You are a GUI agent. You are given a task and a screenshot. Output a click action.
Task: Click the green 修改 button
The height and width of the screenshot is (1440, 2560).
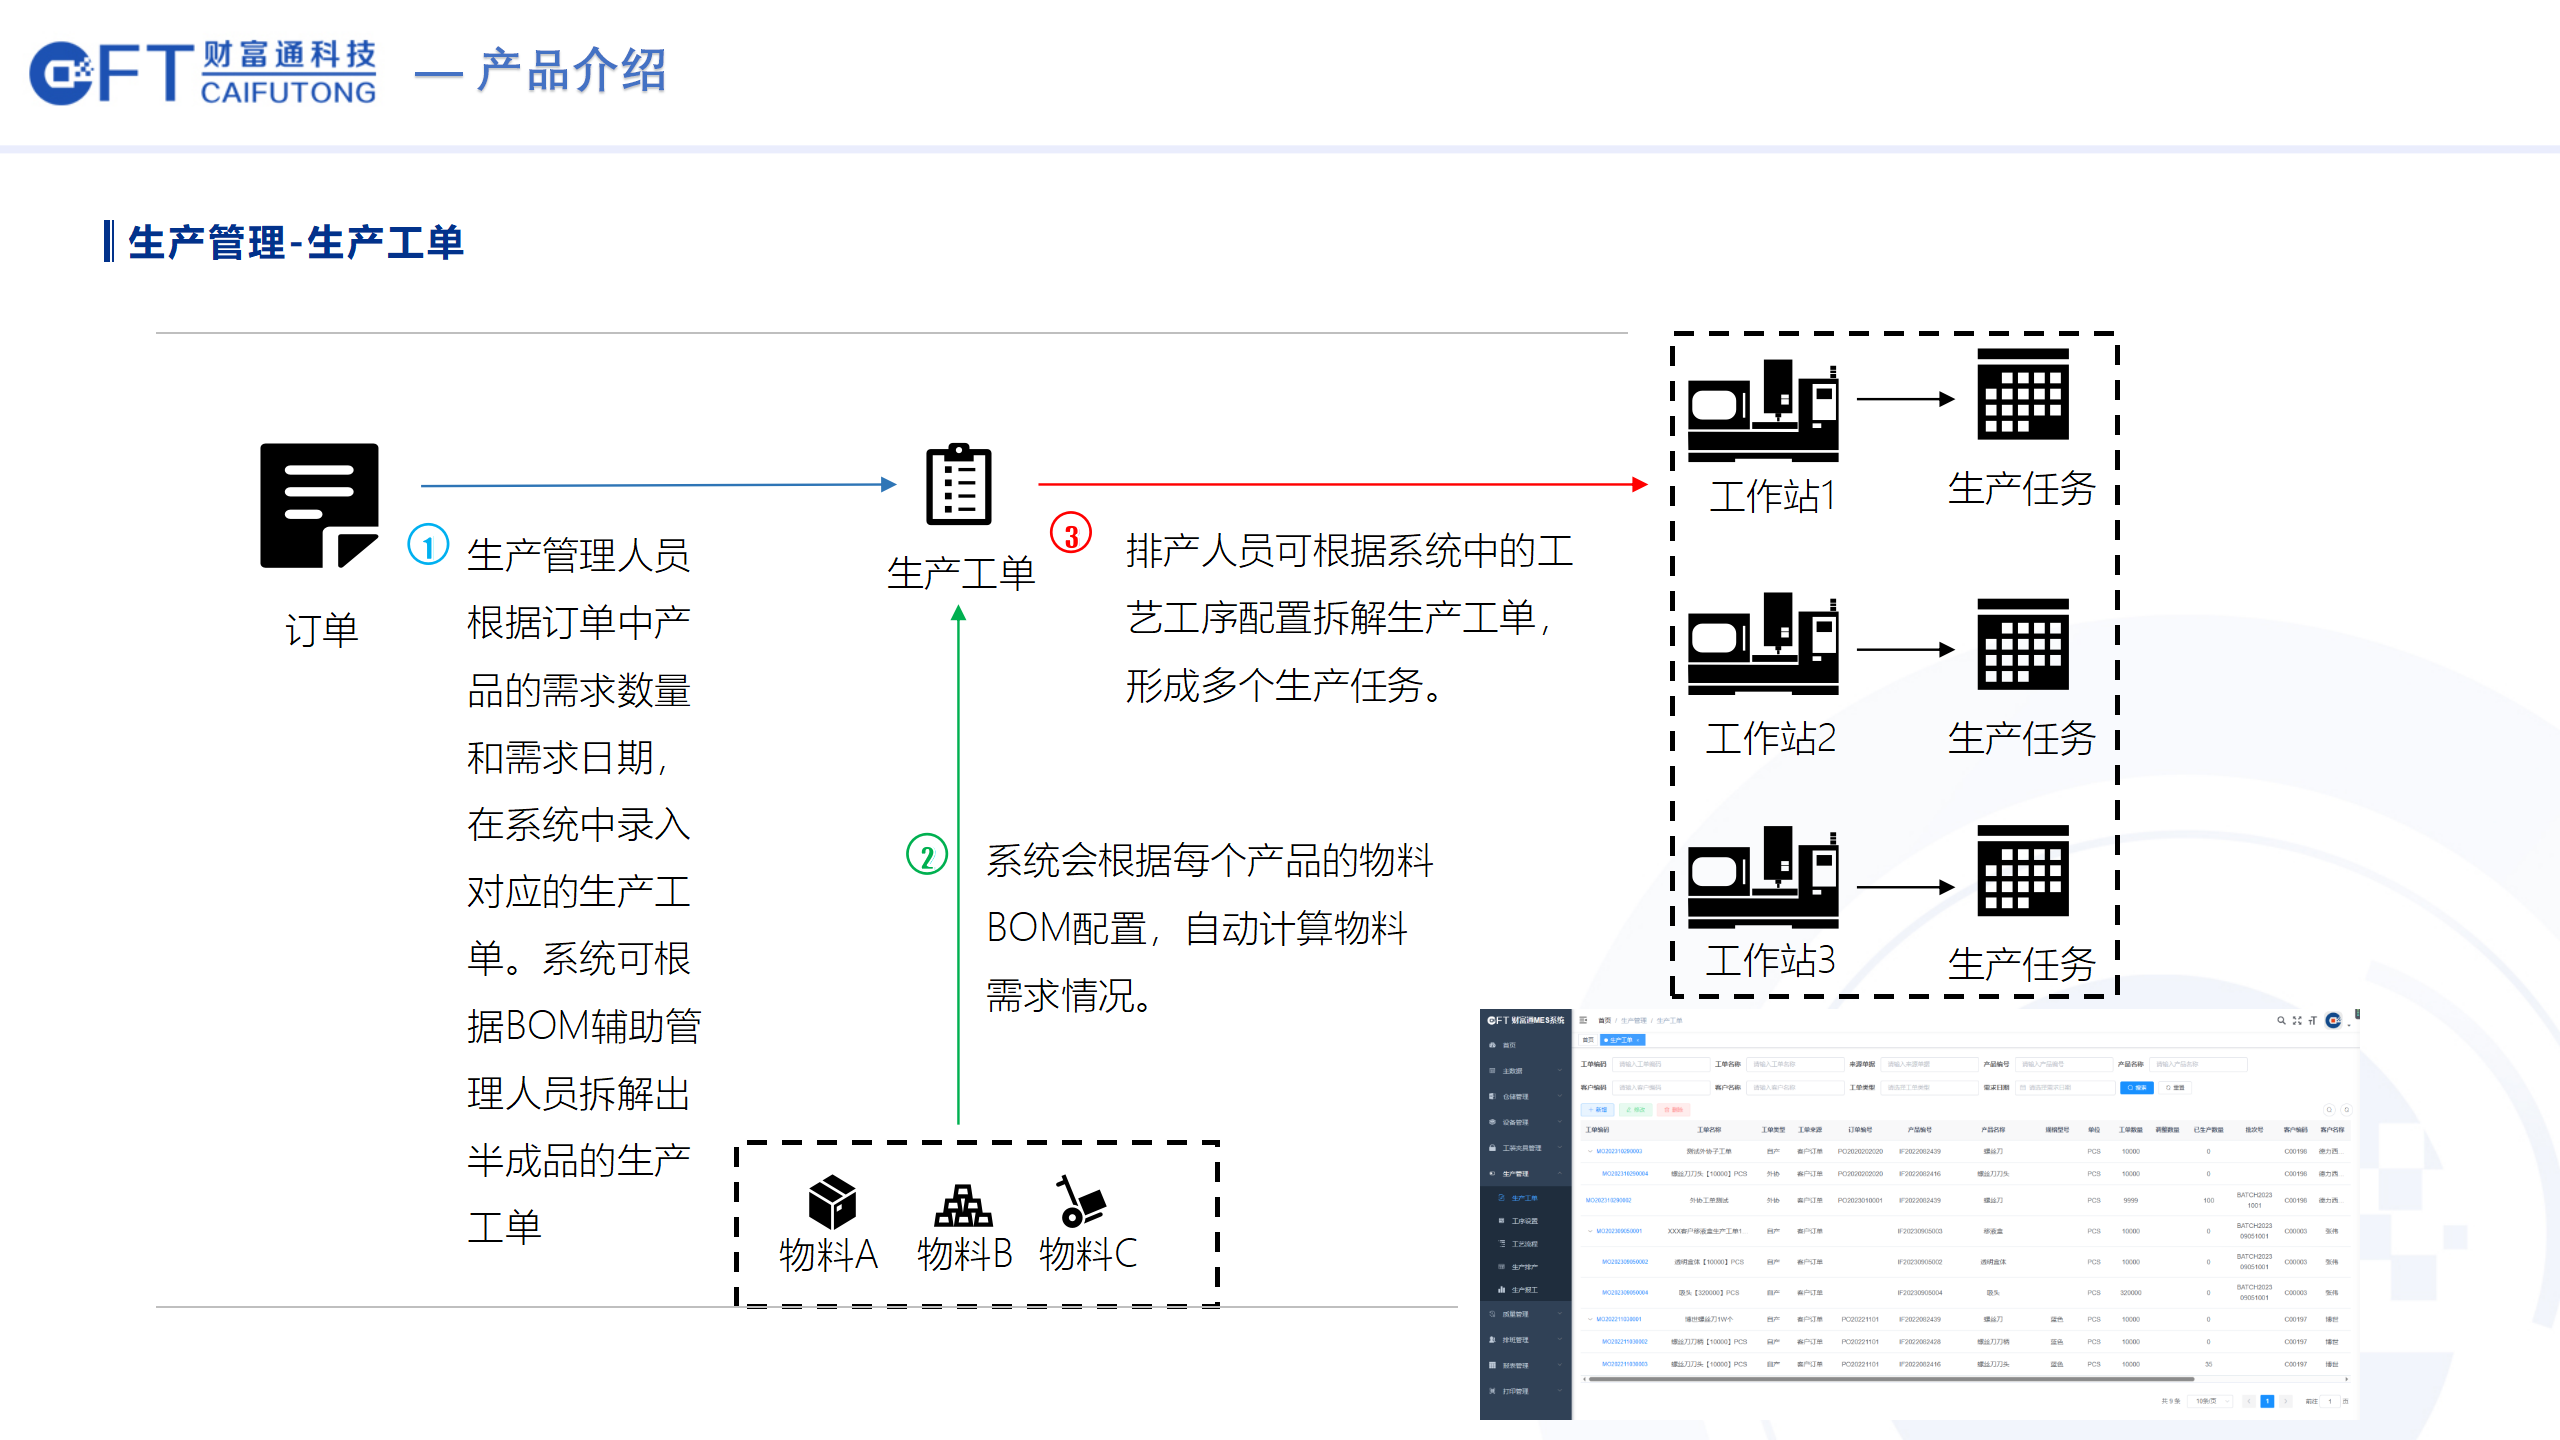tap(1636, 1110)
